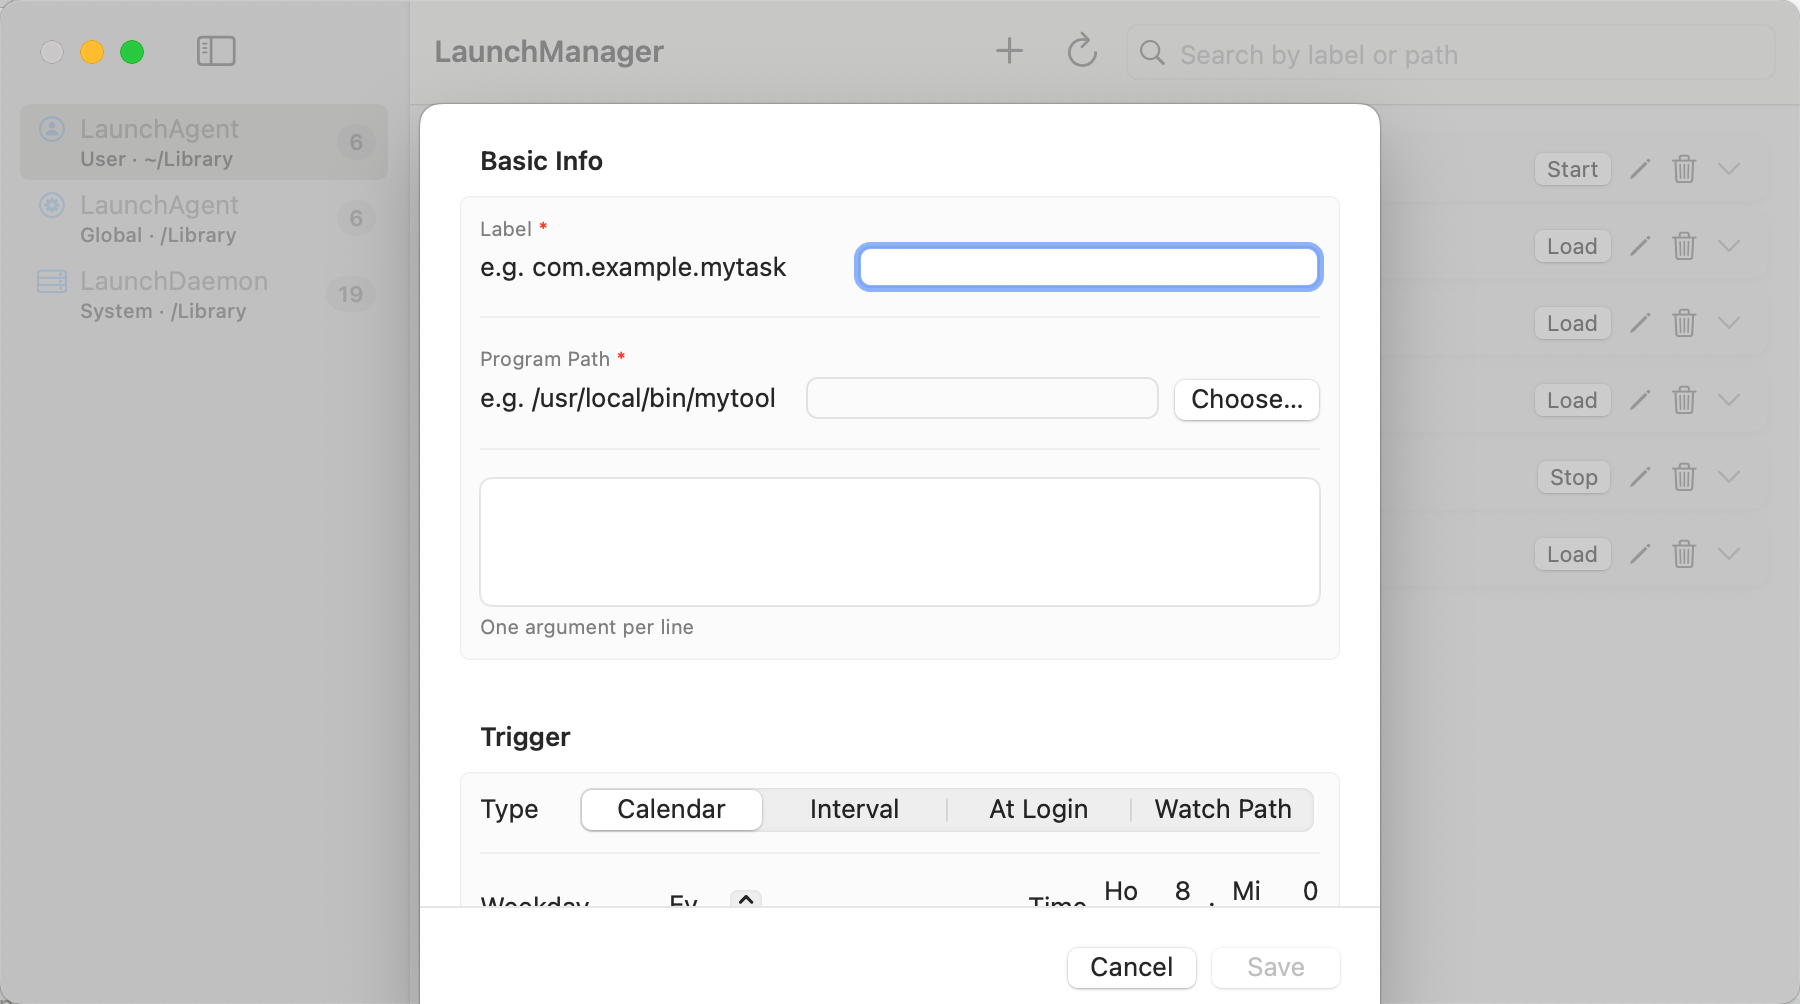Select LaunchAgent User ~/Library sidebar item
This screenshot has width=1800, height=1004.
coord(204,142)
